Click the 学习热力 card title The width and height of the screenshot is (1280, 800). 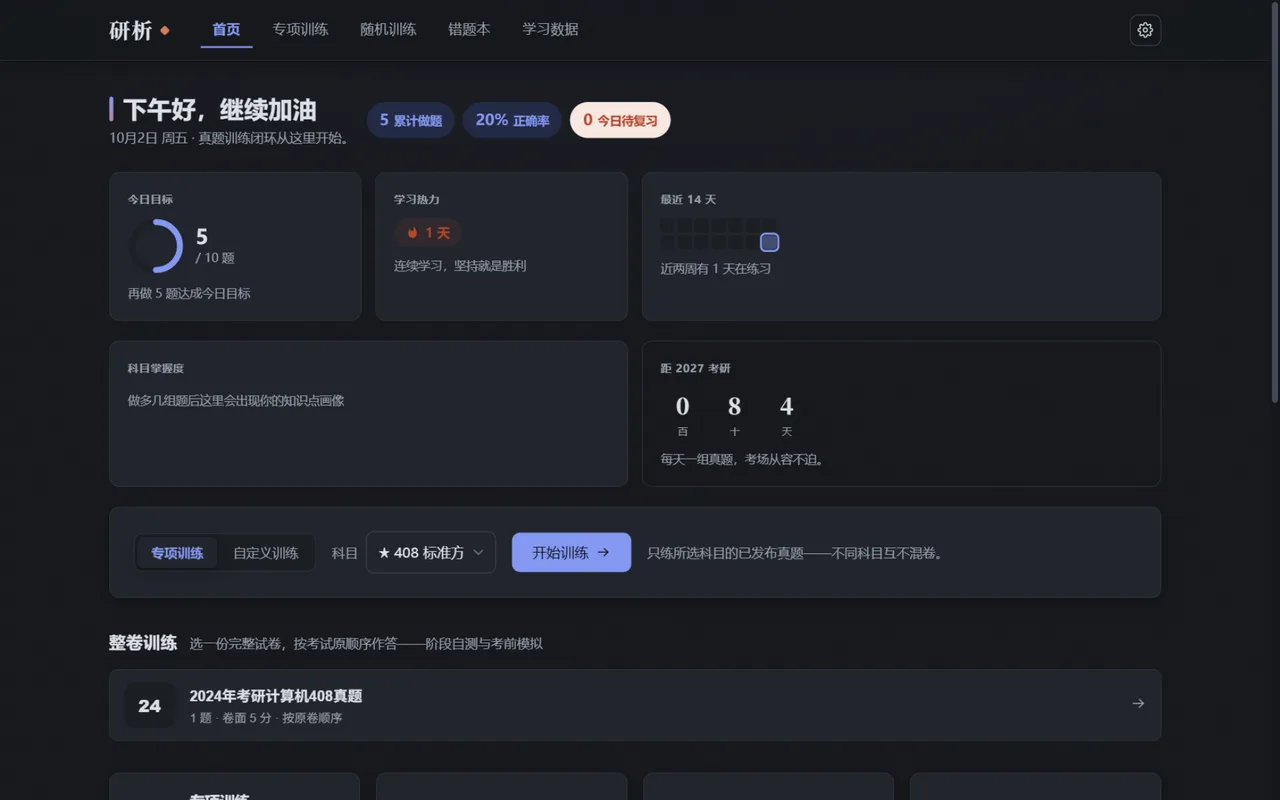tap(417, 199)
